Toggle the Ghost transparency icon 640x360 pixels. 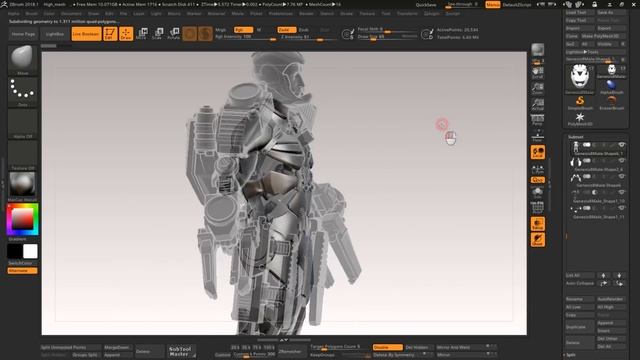pos(538,240)
